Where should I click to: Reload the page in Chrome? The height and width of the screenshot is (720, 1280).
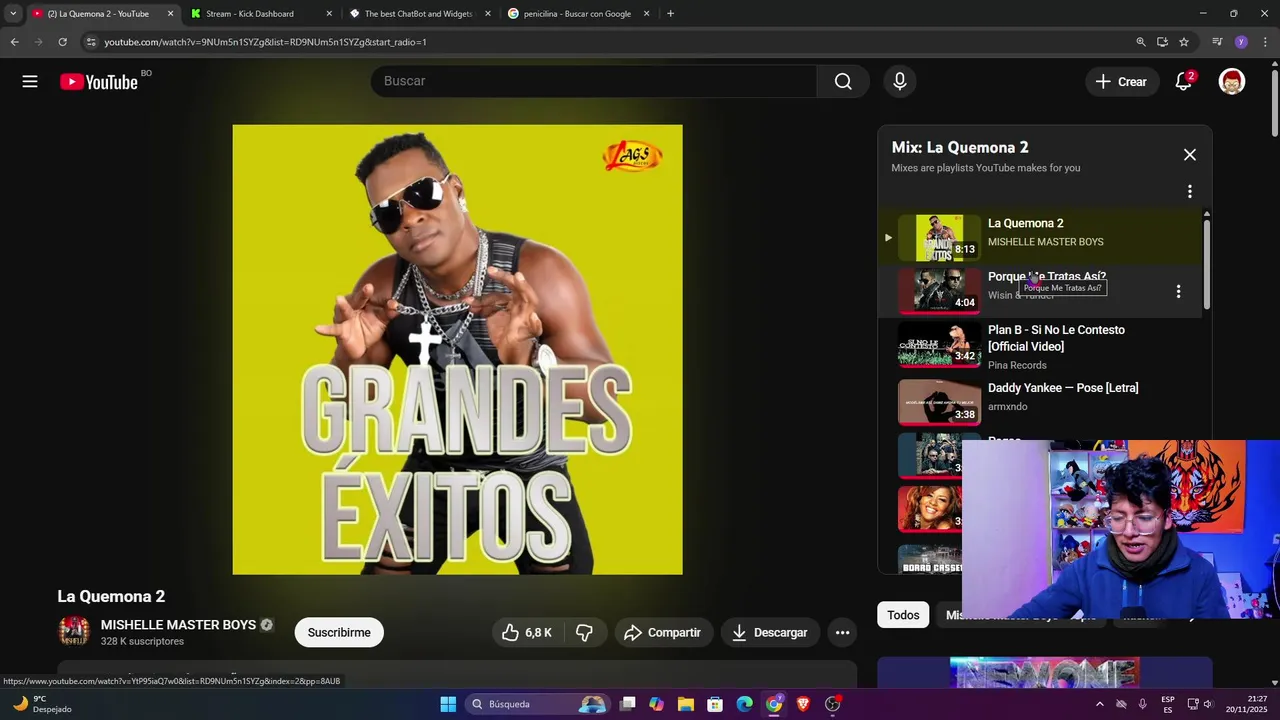click(62, 42)
